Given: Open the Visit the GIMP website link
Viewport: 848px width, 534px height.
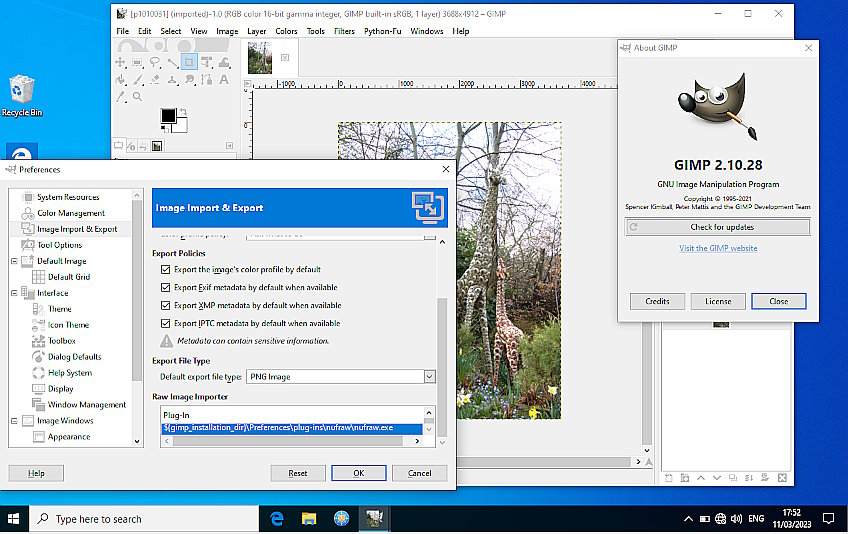Looking at the screenshot, I should coord(717,248).
